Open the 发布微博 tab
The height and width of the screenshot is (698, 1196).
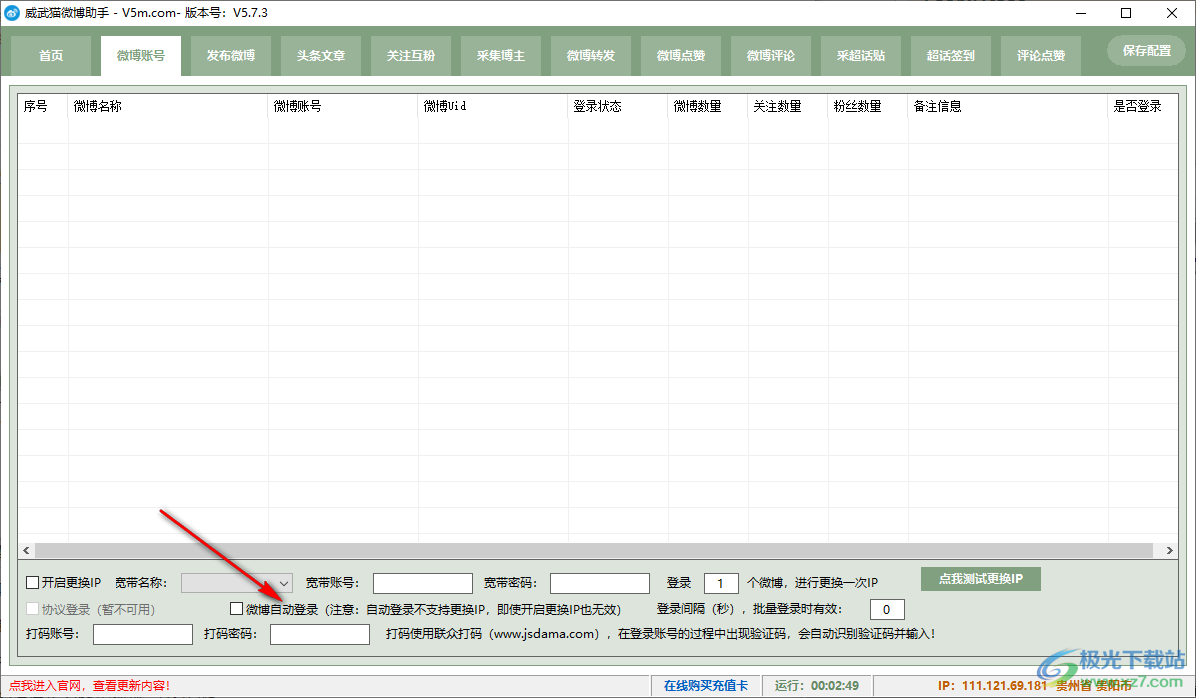(x=231, y=56)
